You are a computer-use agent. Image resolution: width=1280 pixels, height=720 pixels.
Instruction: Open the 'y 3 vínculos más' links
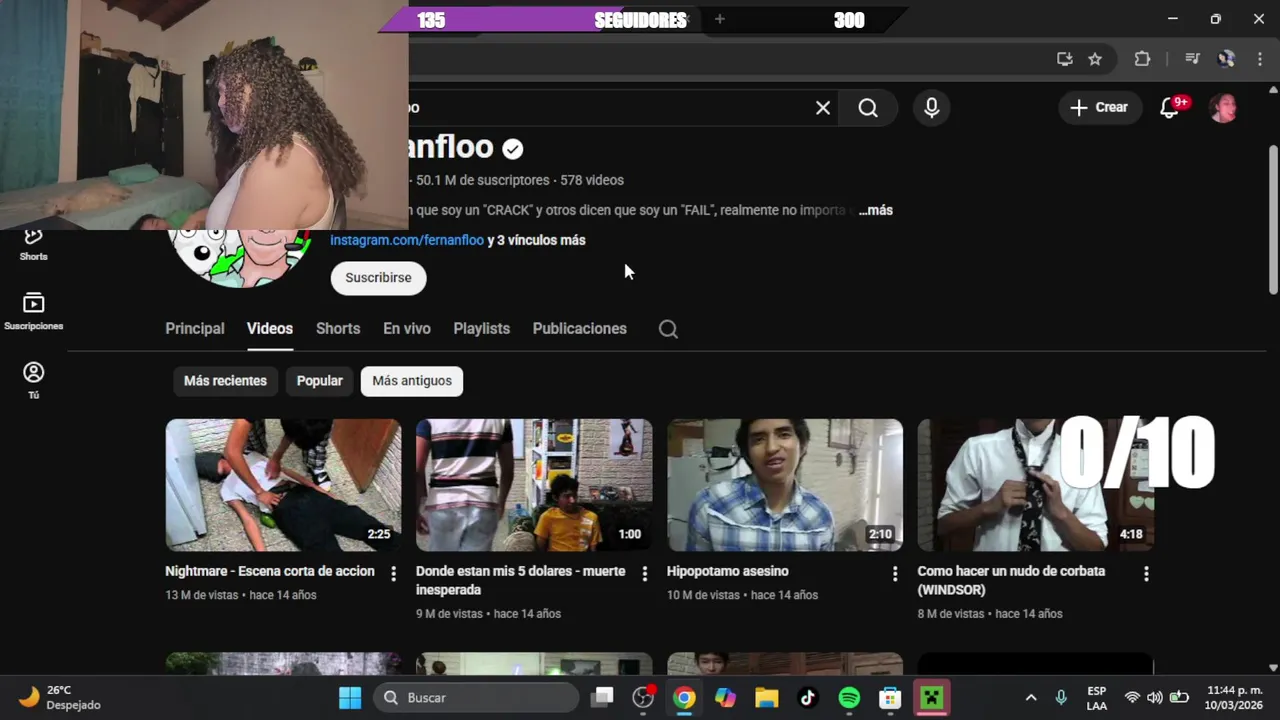pos(537,240)
